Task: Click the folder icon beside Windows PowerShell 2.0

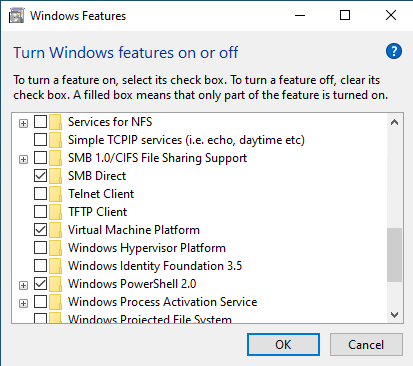Action: [55, 284]
